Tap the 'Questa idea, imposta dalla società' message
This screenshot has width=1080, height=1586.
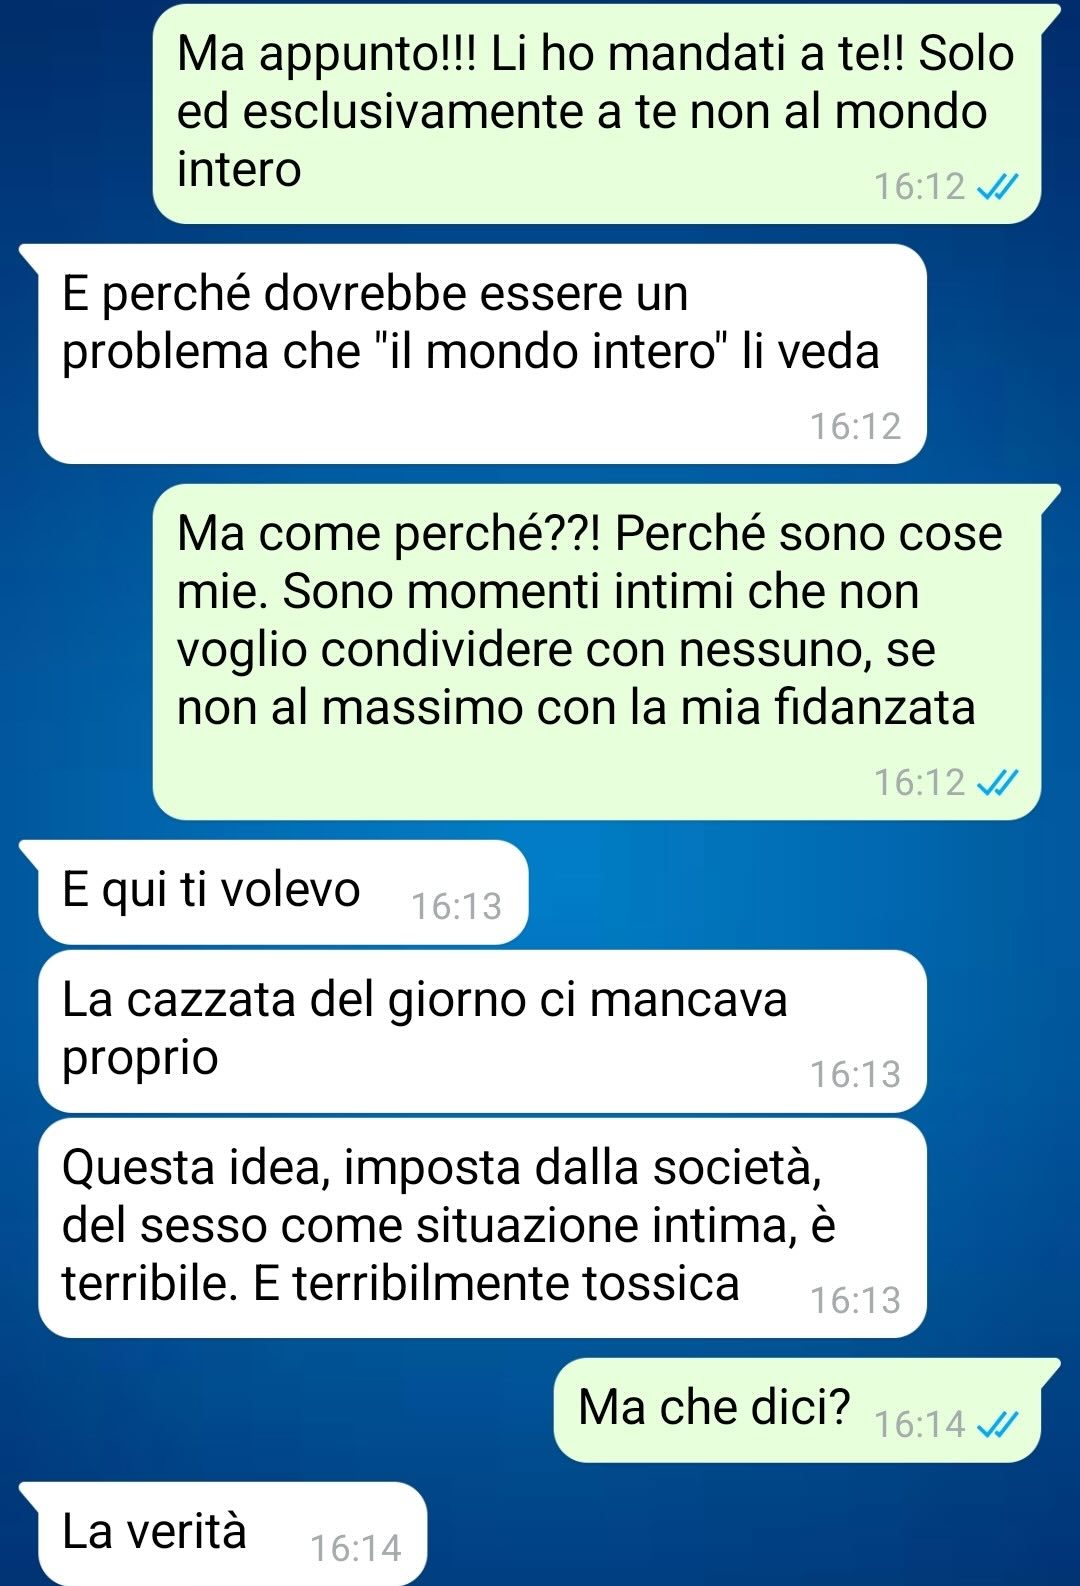coord(482,1228)
